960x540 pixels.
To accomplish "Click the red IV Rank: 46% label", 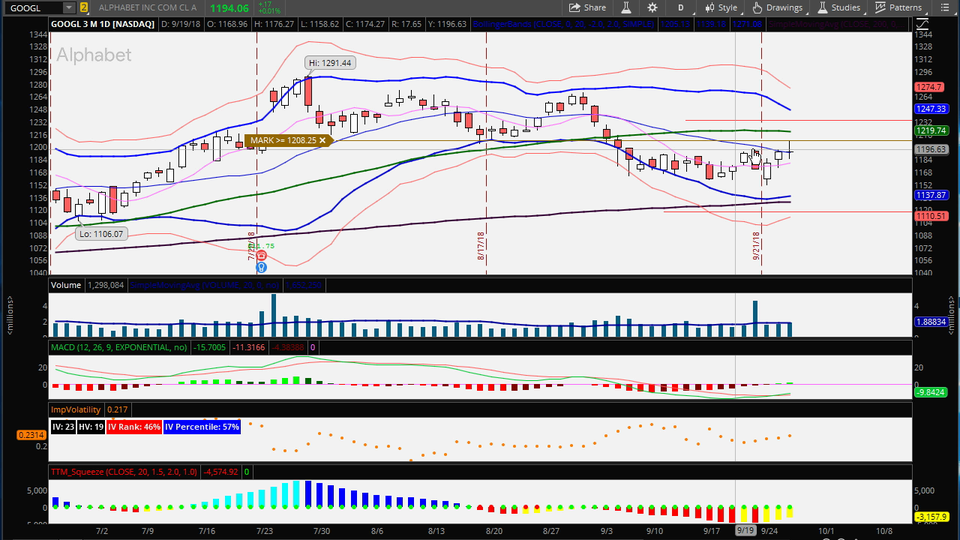I will pyautogui.click(x=132, y=427).
